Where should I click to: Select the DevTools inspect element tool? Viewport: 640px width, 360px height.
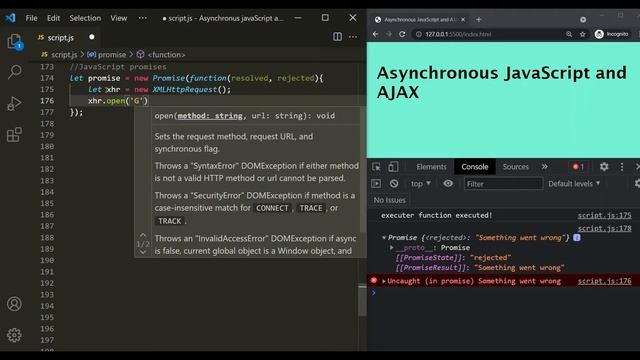pos(376,167)
